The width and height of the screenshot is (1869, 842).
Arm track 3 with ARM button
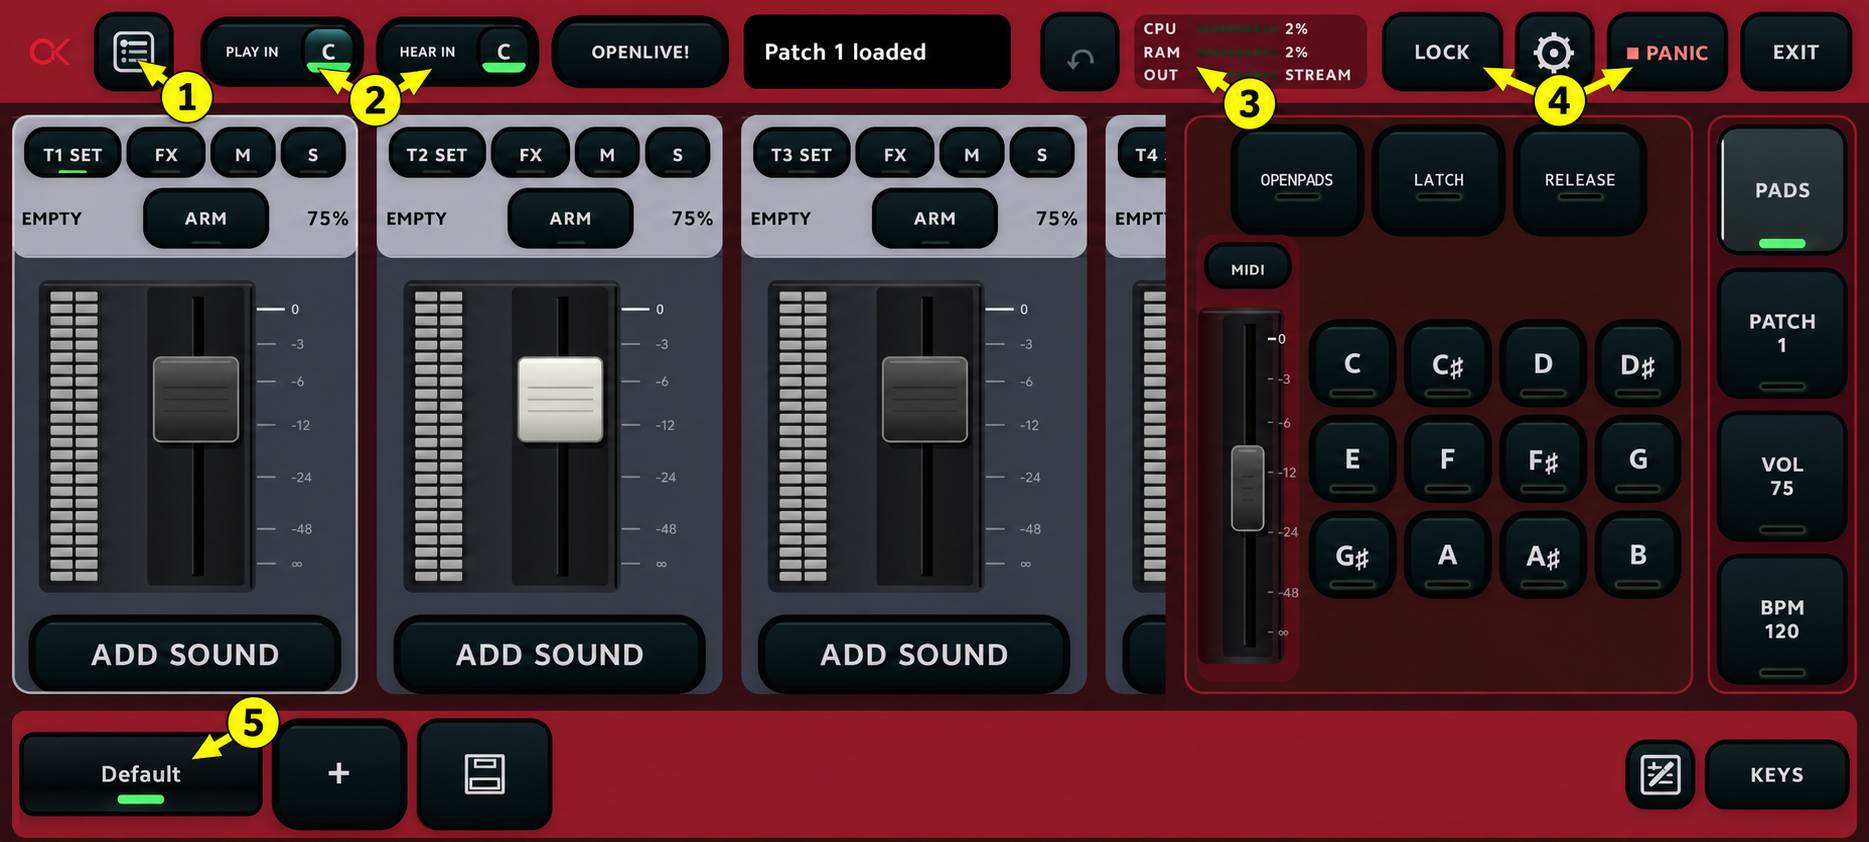click(935, 218)
